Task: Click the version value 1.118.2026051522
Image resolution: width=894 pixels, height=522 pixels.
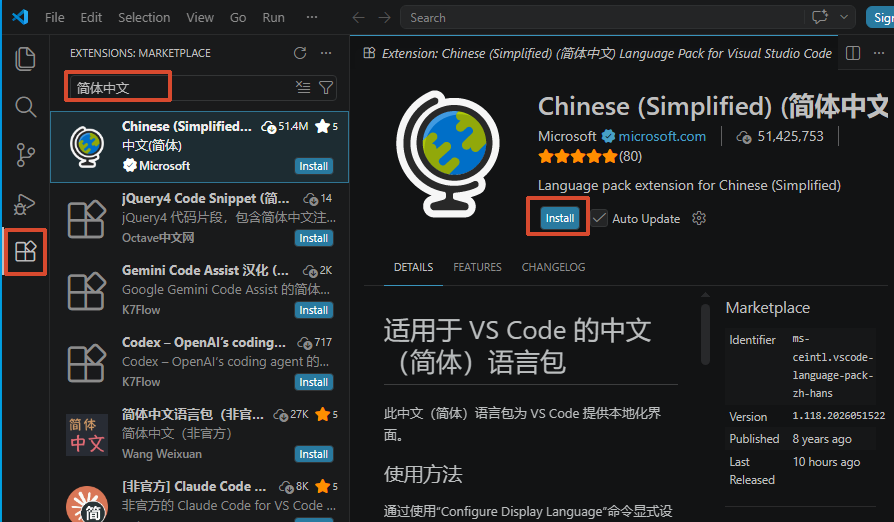Action: click(839, 416)
